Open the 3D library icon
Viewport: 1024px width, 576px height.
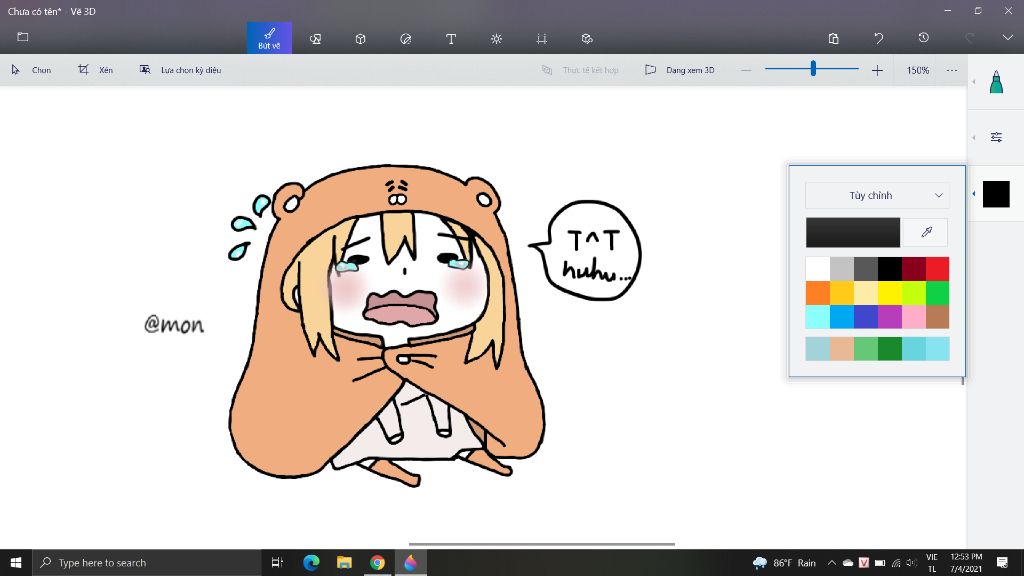tap(587, 39)
